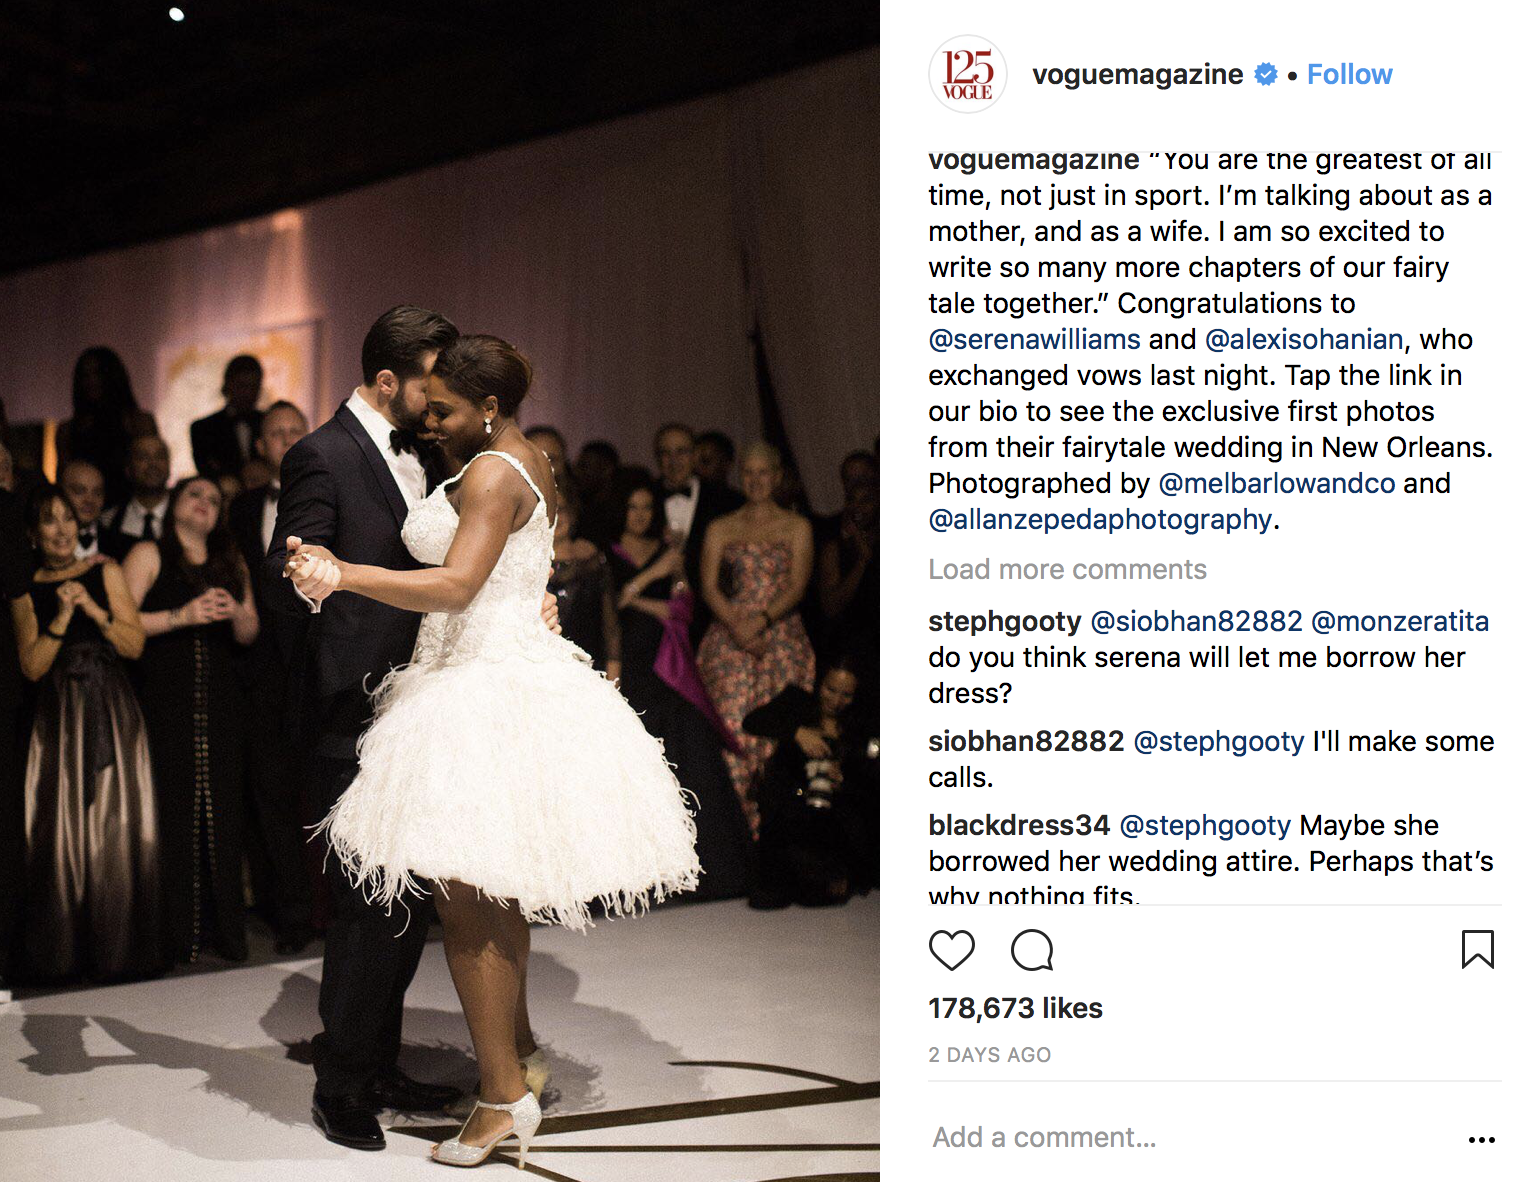The width and height of the screenshot is (1530, 1182).
Task: Click the verified badge next to voguemagazine
Action: tap(1266, 74)
